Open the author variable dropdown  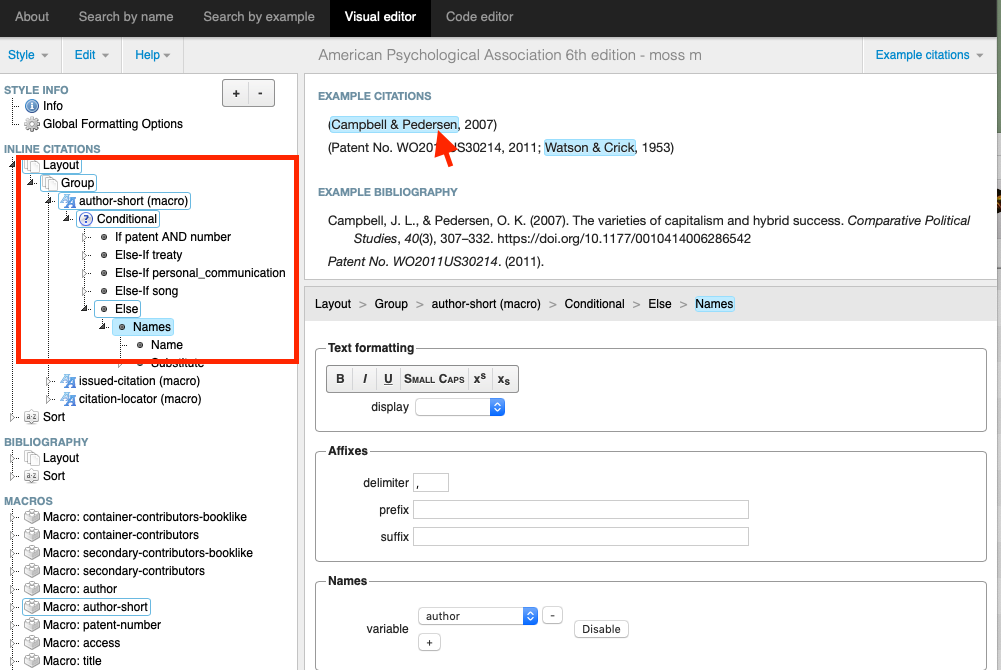pyautogui.click(x=478, y=616)
